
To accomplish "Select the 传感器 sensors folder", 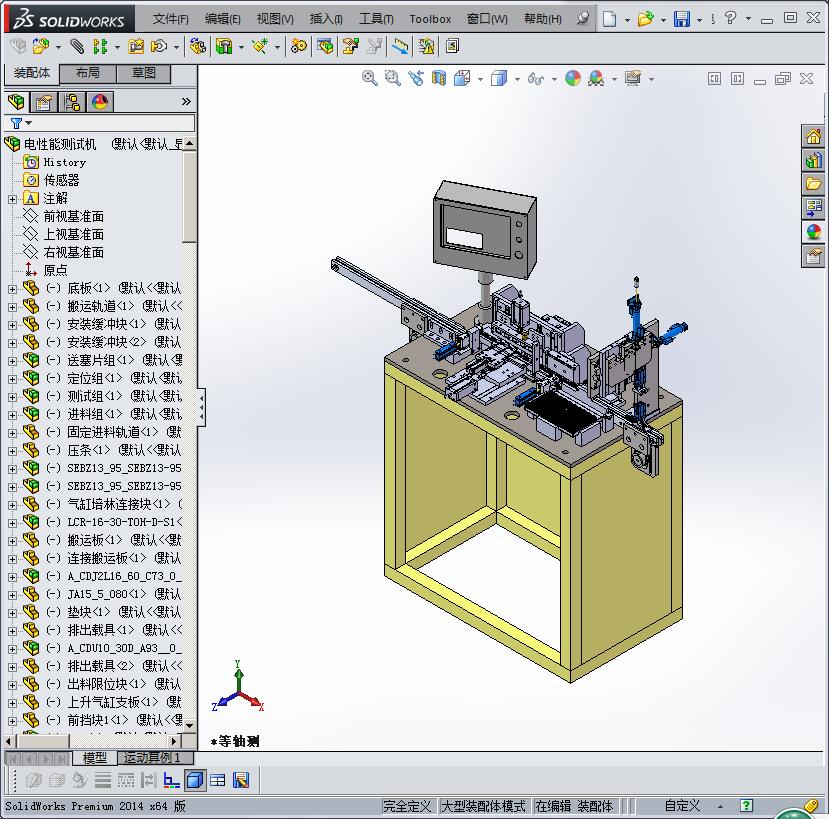I will tap(61, 180).
